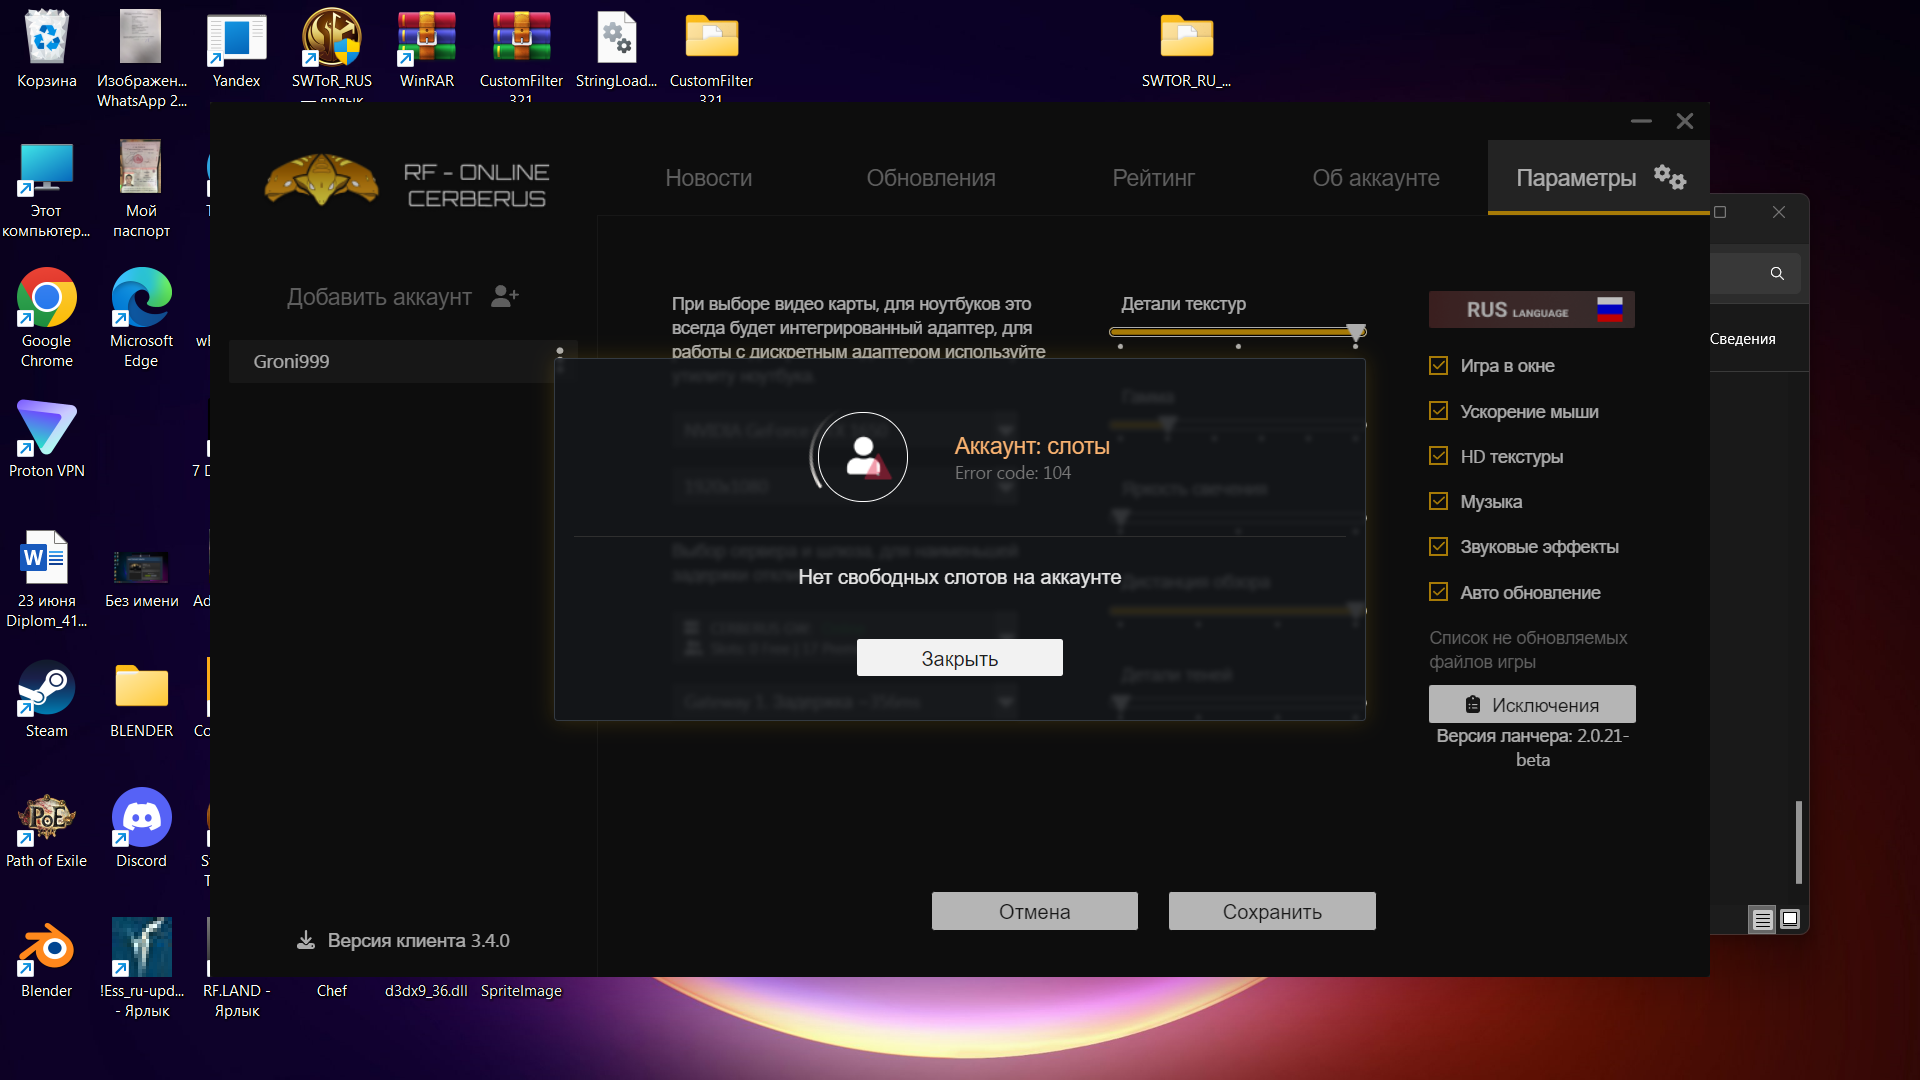Screen dimensions: 1920x1080
Task: Toggle the Ускорение мыши checkbox
Action: pos(1438,411)
